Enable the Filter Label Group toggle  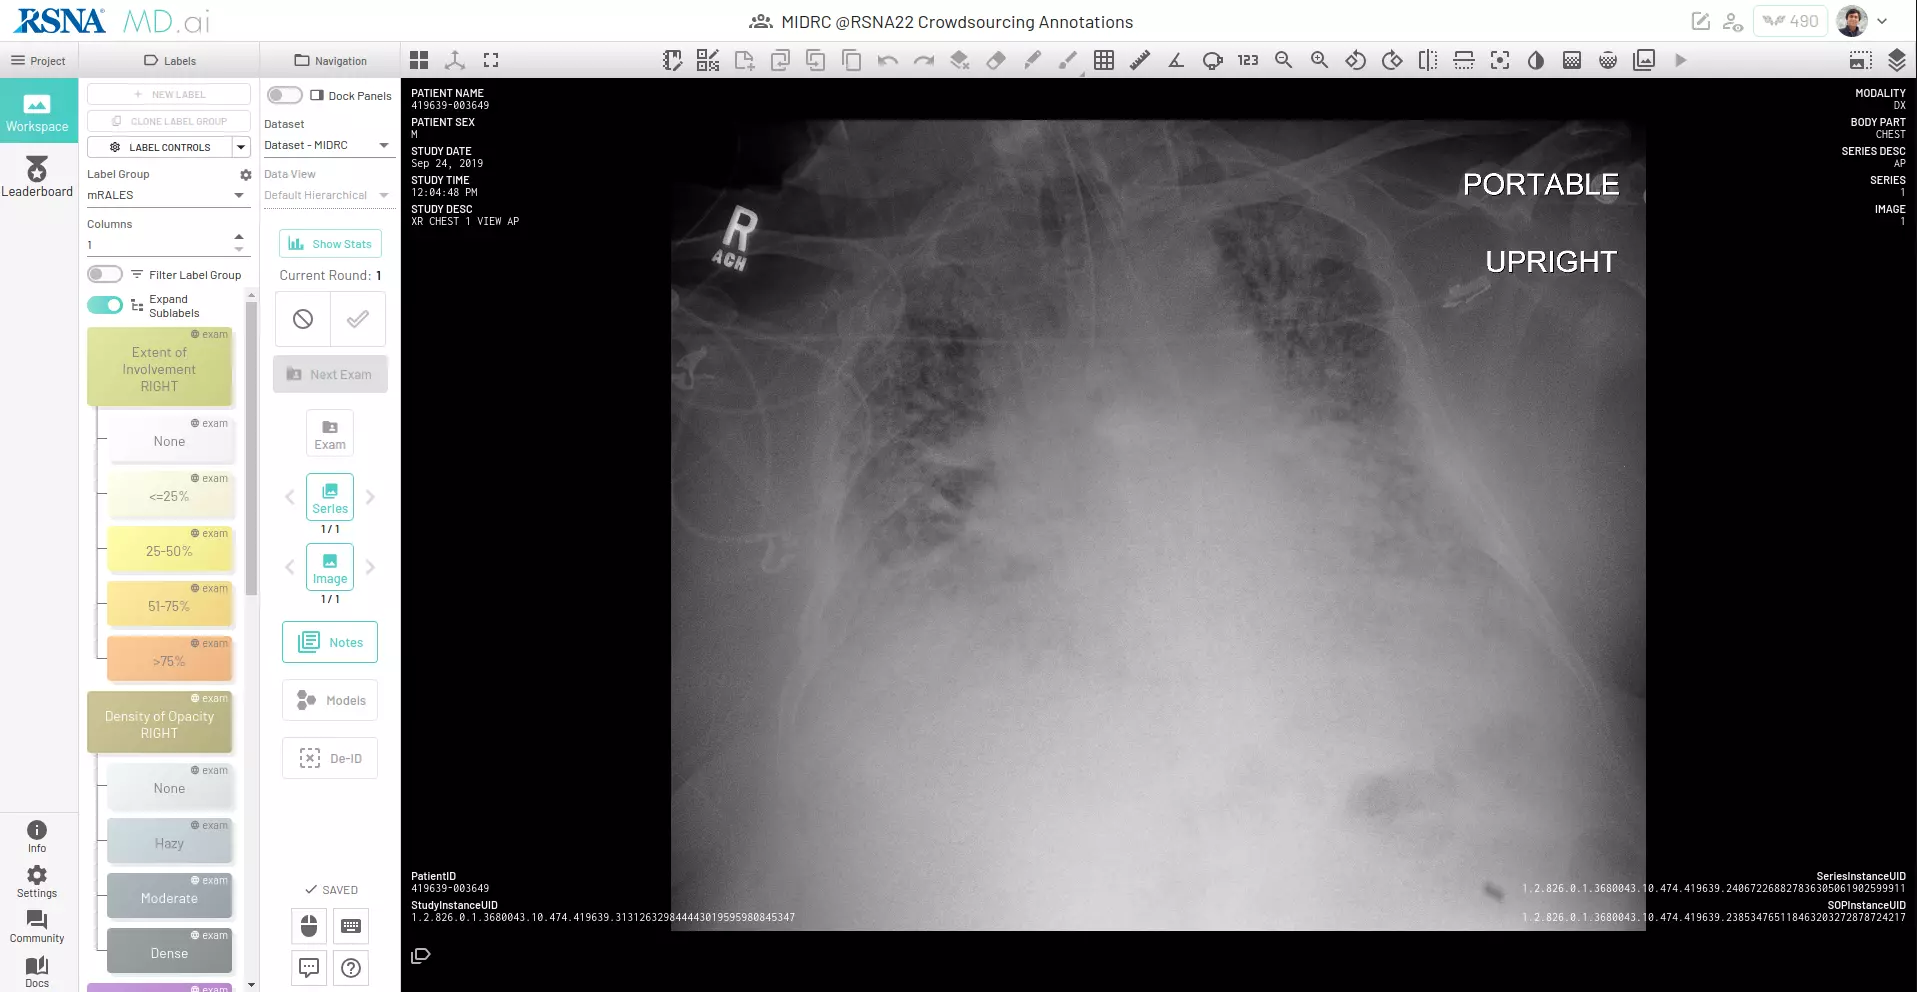105,275
